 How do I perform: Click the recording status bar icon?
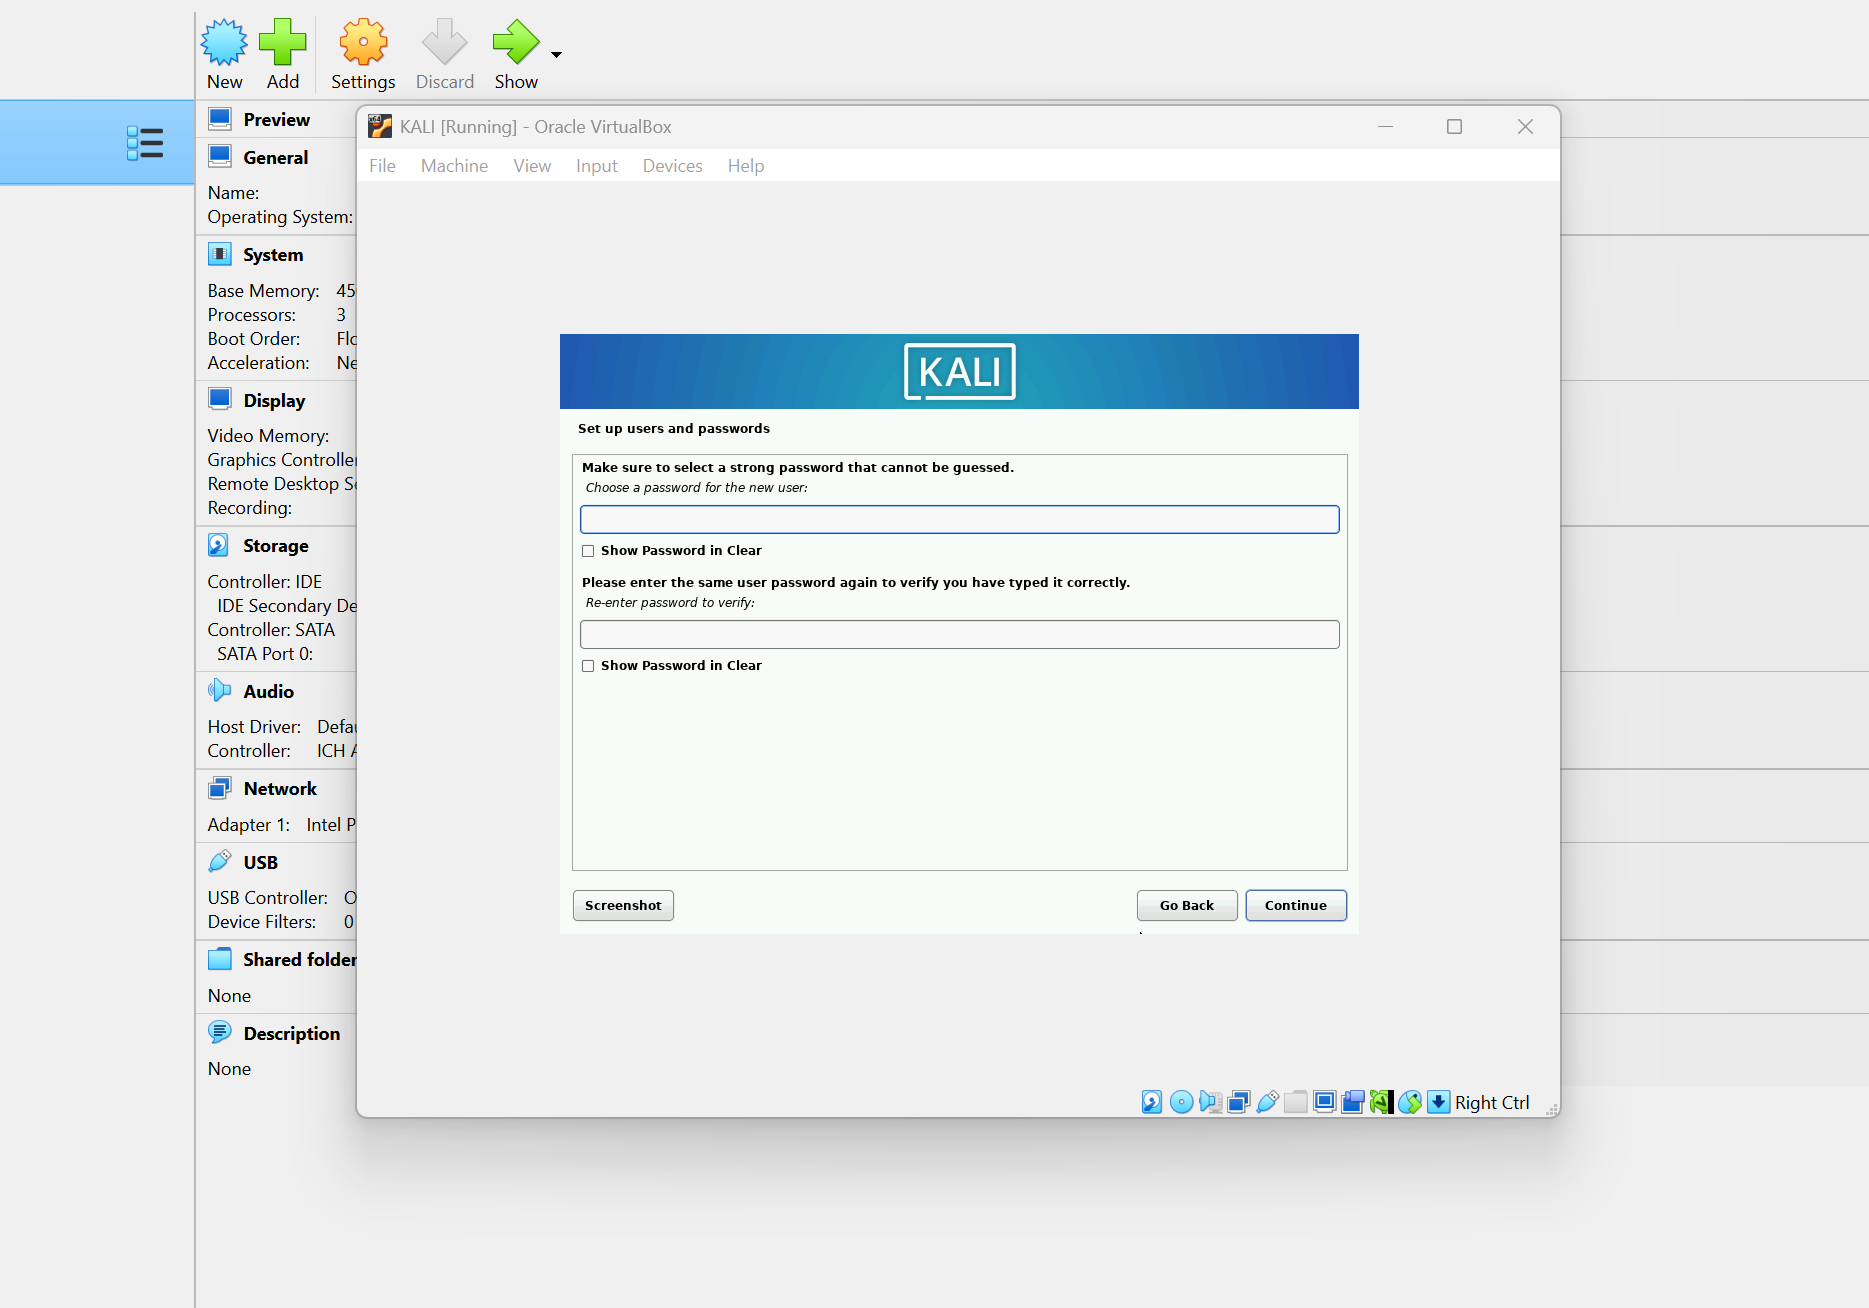(x=1353, y=1102)
